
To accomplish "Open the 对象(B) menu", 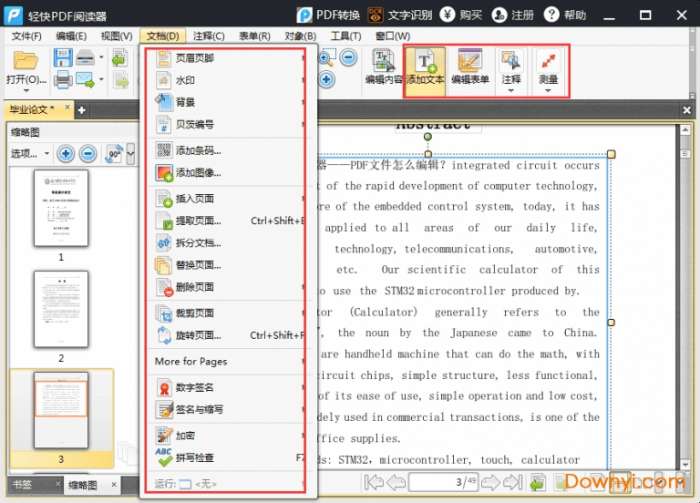I will point(300,36).
